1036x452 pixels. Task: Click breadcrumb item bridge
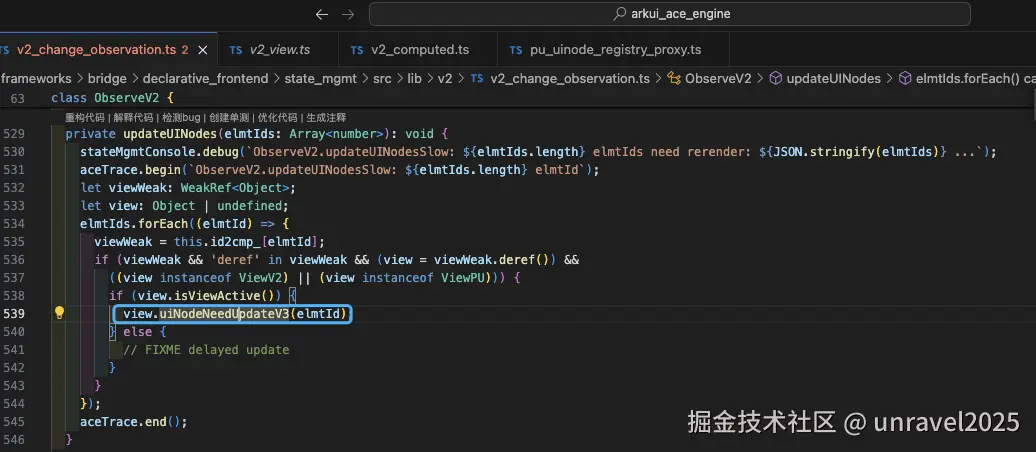[x=107, y=79]
